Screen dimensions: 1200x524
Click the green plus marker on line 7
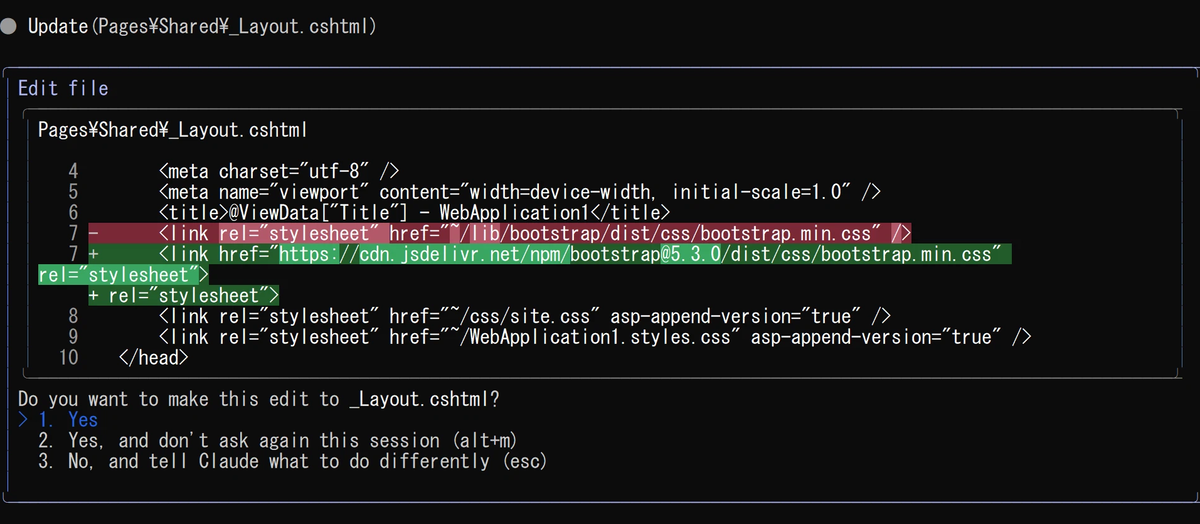click(x=93, y=254)
